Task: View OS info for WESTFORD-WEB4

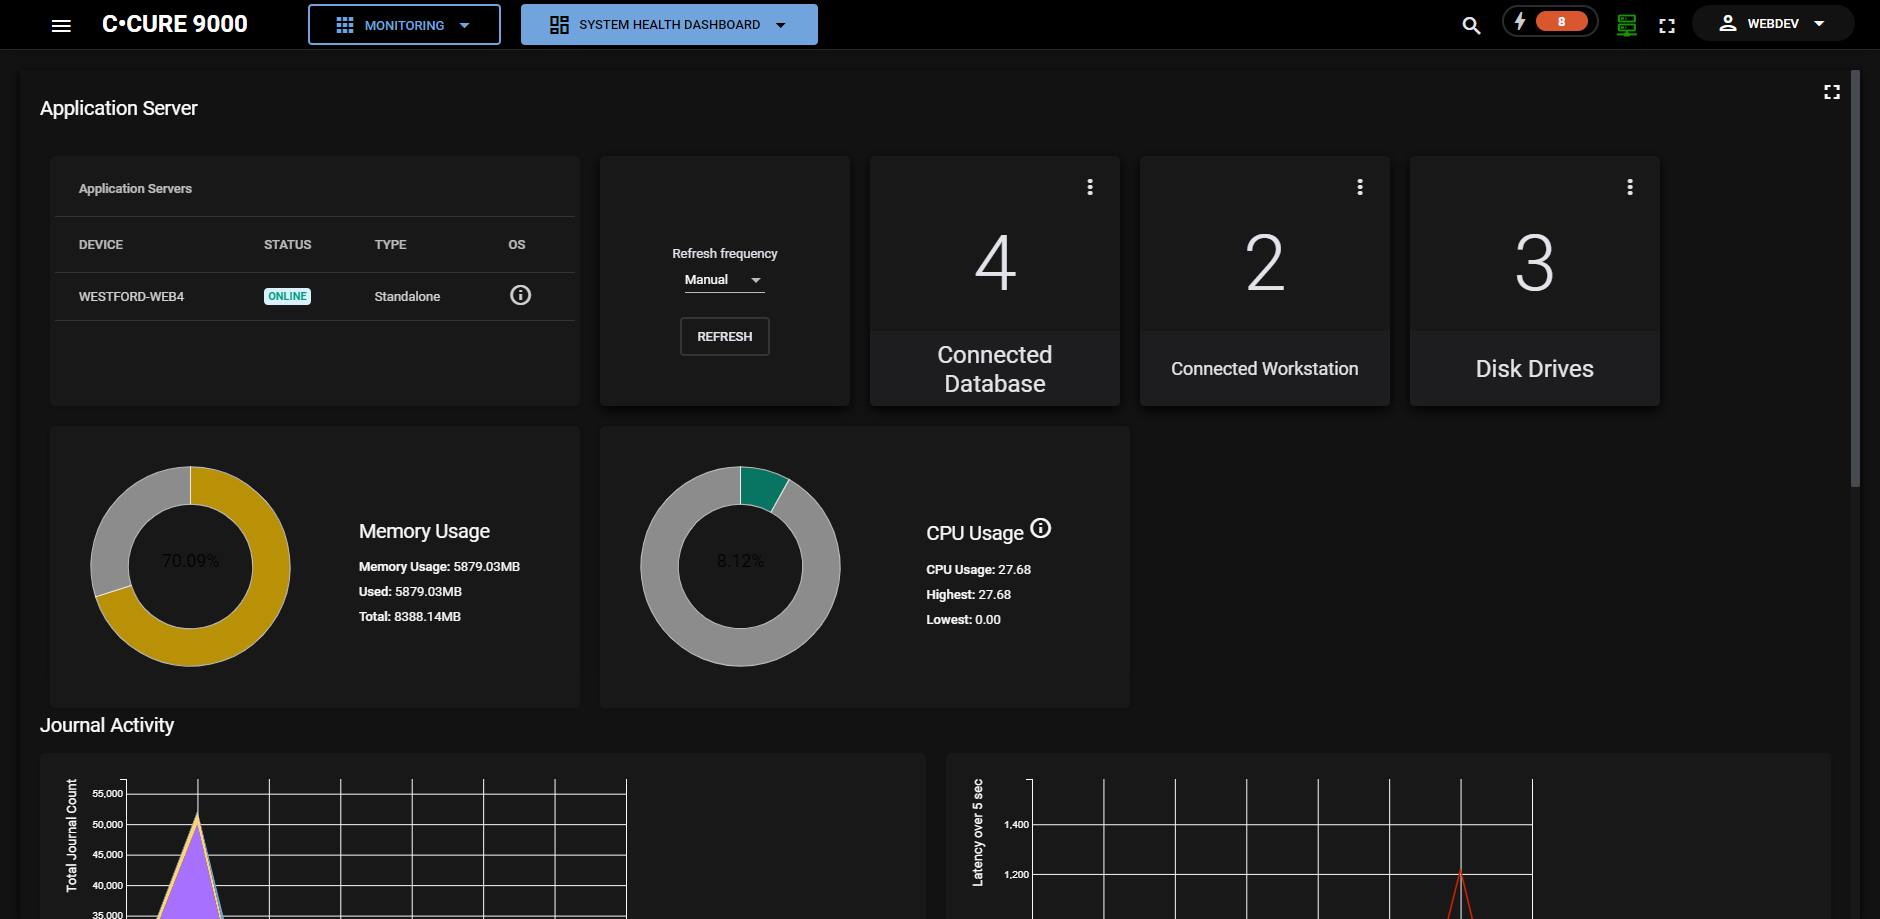Action: (520, 295)
